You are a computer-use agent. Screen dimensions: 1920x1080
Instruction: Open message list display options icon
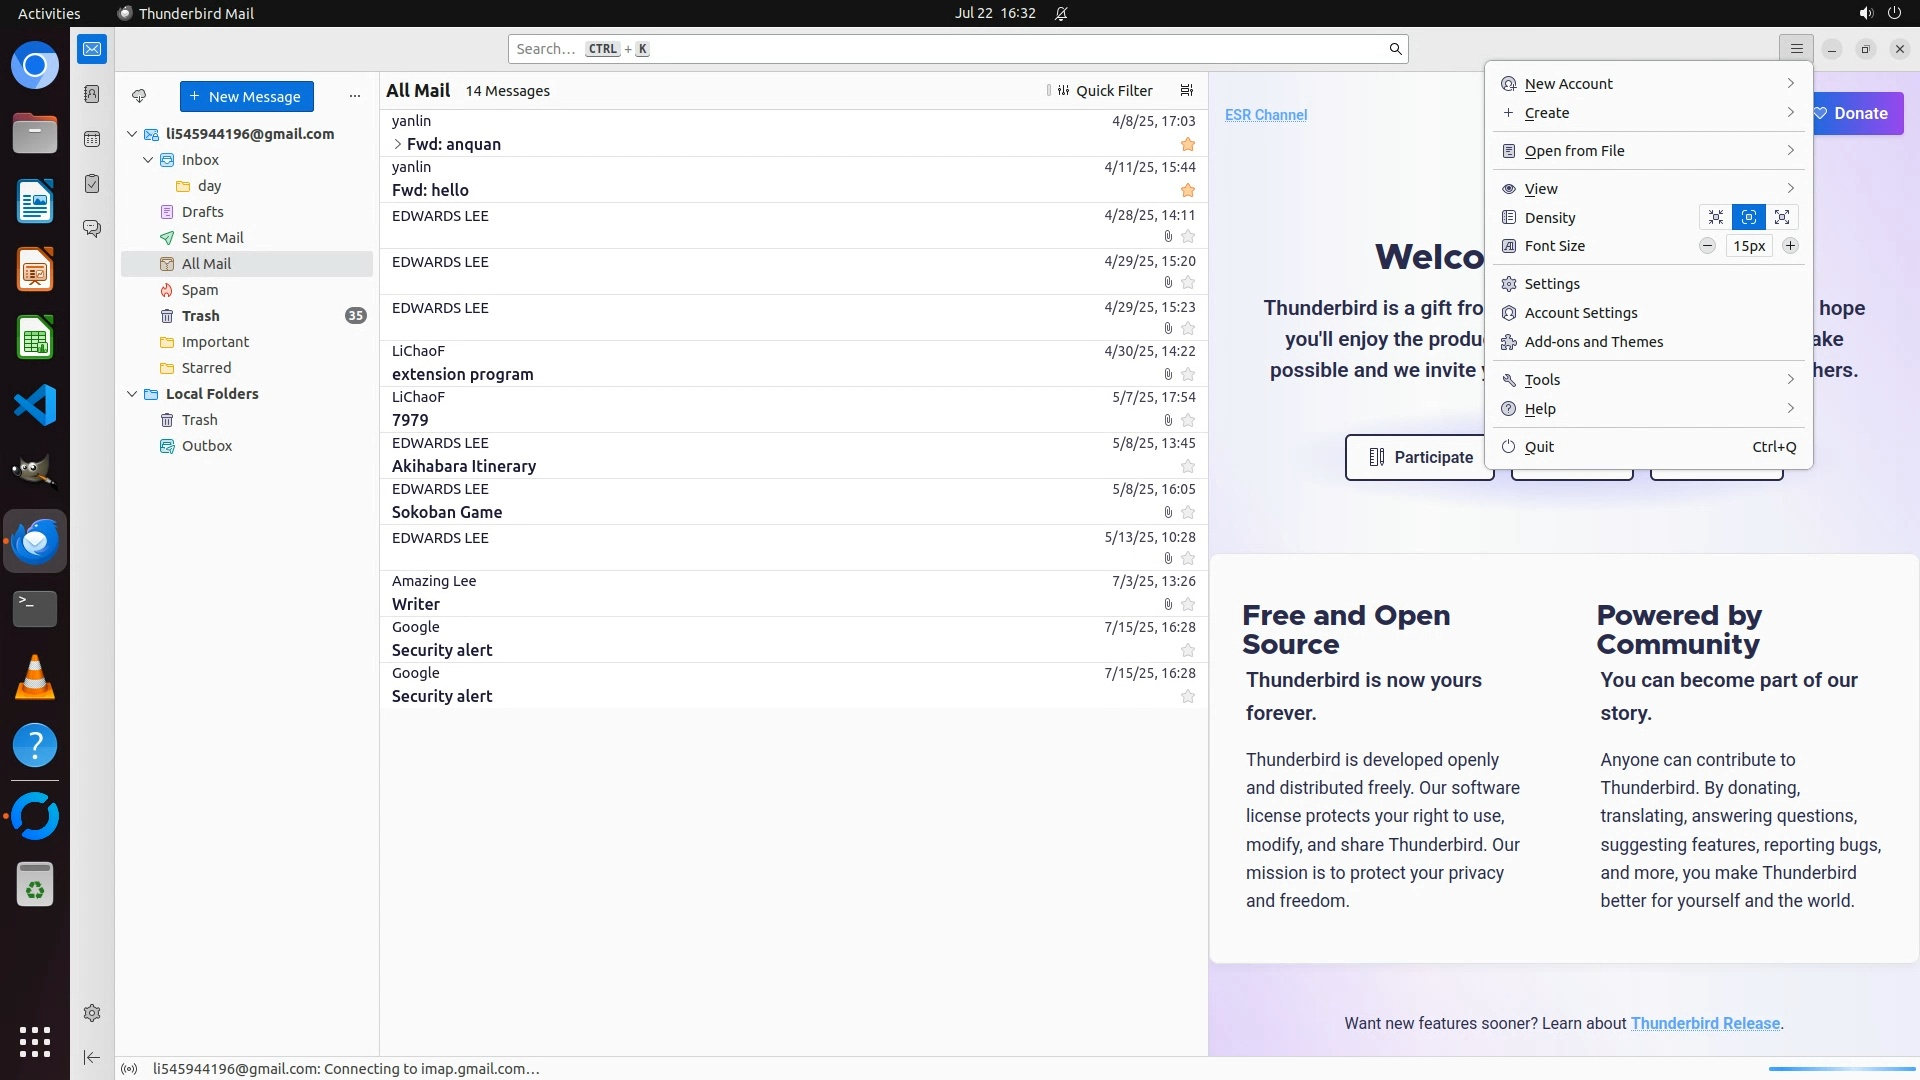(x=1187, y=90)
